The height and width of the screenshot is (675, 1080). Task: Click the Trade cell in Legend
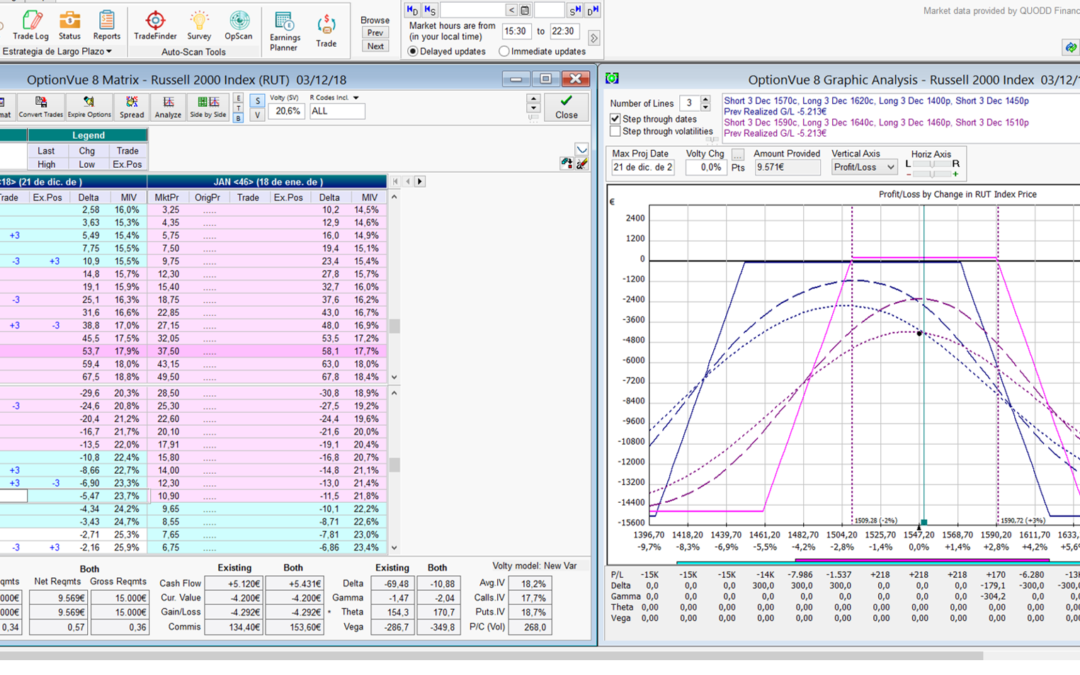127,150
